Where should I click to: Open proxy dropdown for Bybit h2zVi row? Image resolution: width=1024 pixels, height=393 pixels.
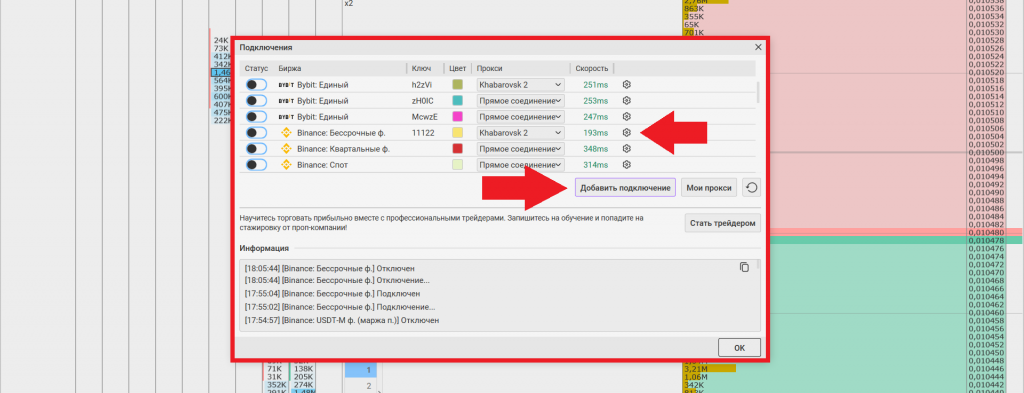(x=520, y=85)
